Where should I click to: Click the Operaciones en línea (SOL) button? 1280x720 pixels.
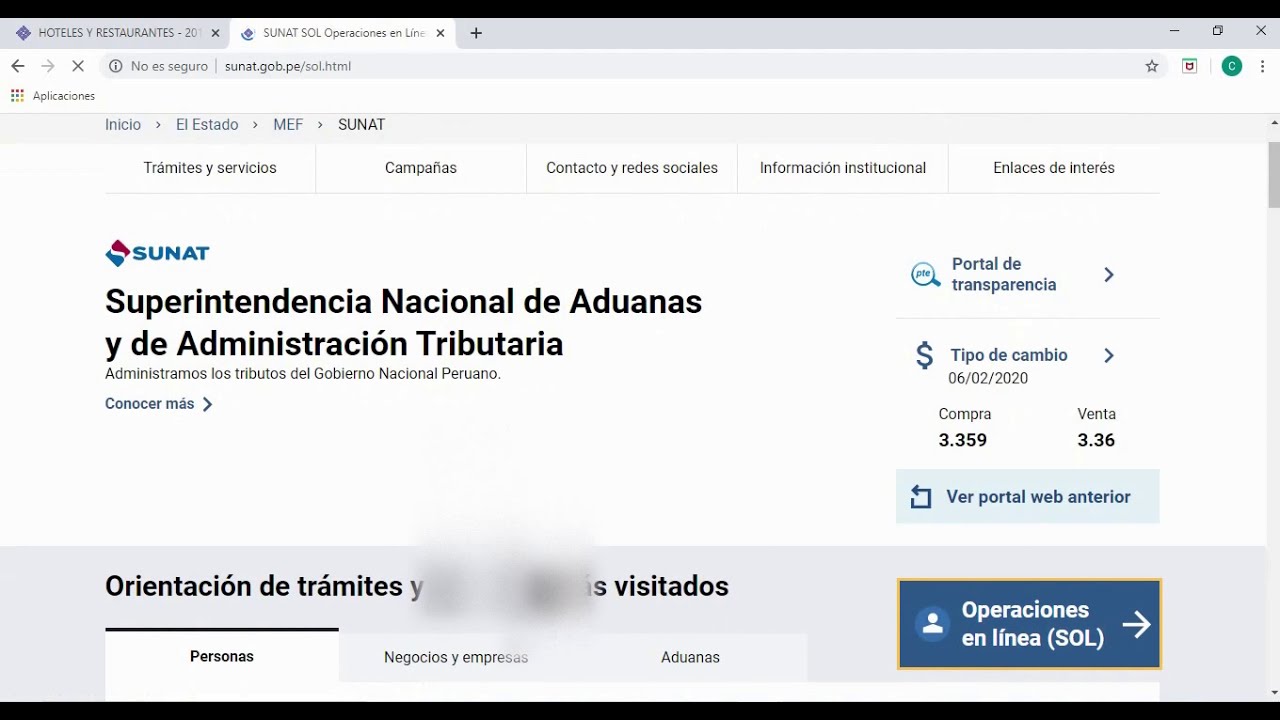[x=1029, y=624]
